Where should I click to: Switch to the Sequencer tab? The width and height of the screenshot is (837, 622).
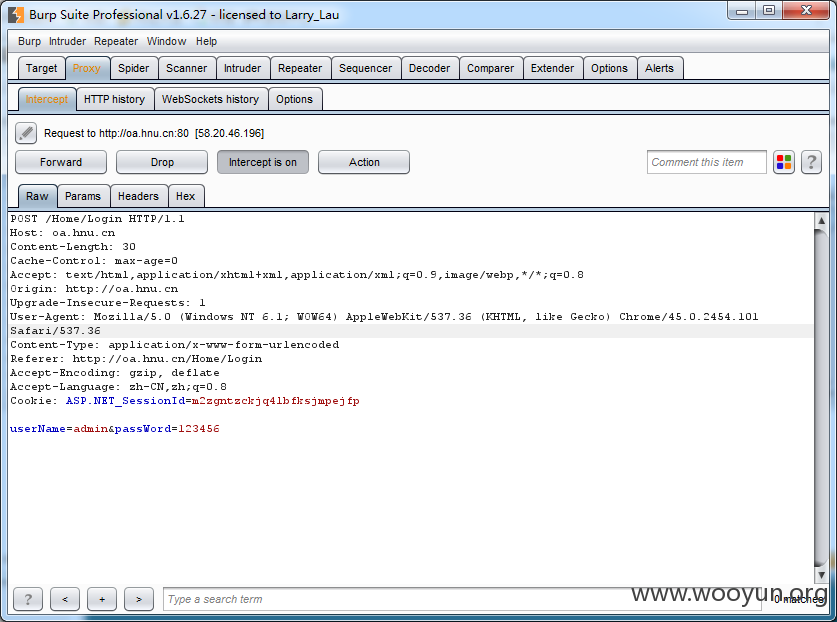366,68
